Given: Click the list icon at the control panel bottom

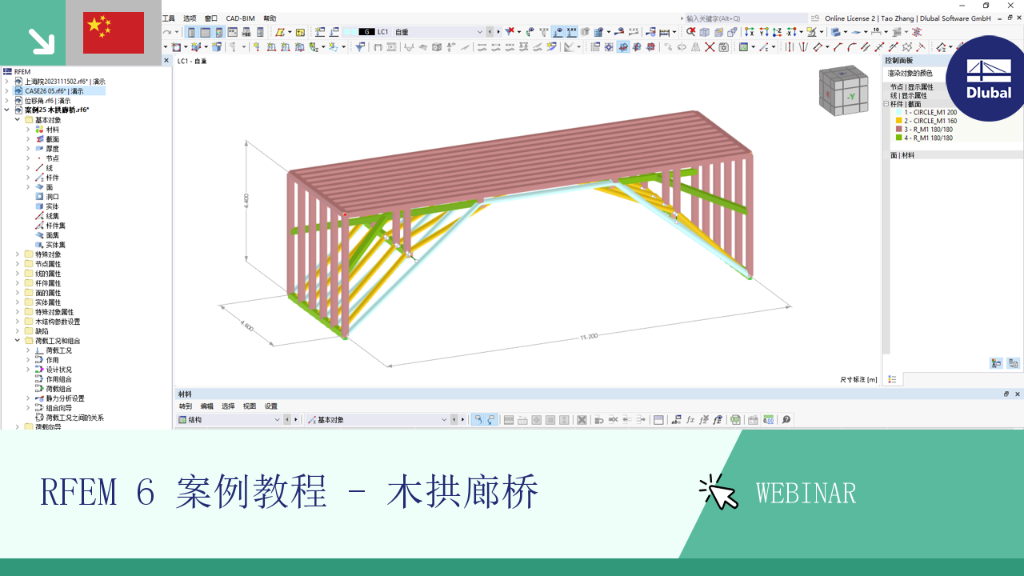Looking at the screenshot, I should pos(892,379).
